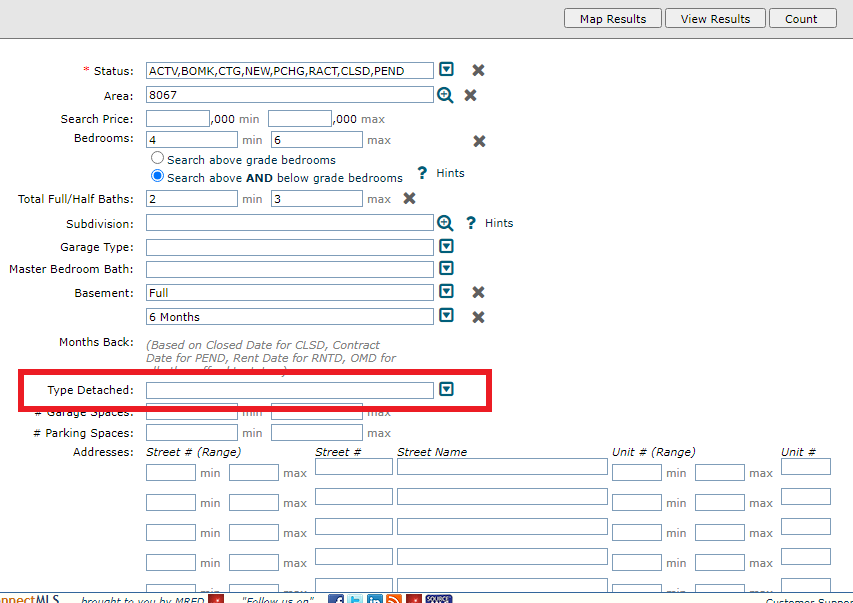Click the Basement field showing Full
853x603 pixels.
(x=289, y=292)
